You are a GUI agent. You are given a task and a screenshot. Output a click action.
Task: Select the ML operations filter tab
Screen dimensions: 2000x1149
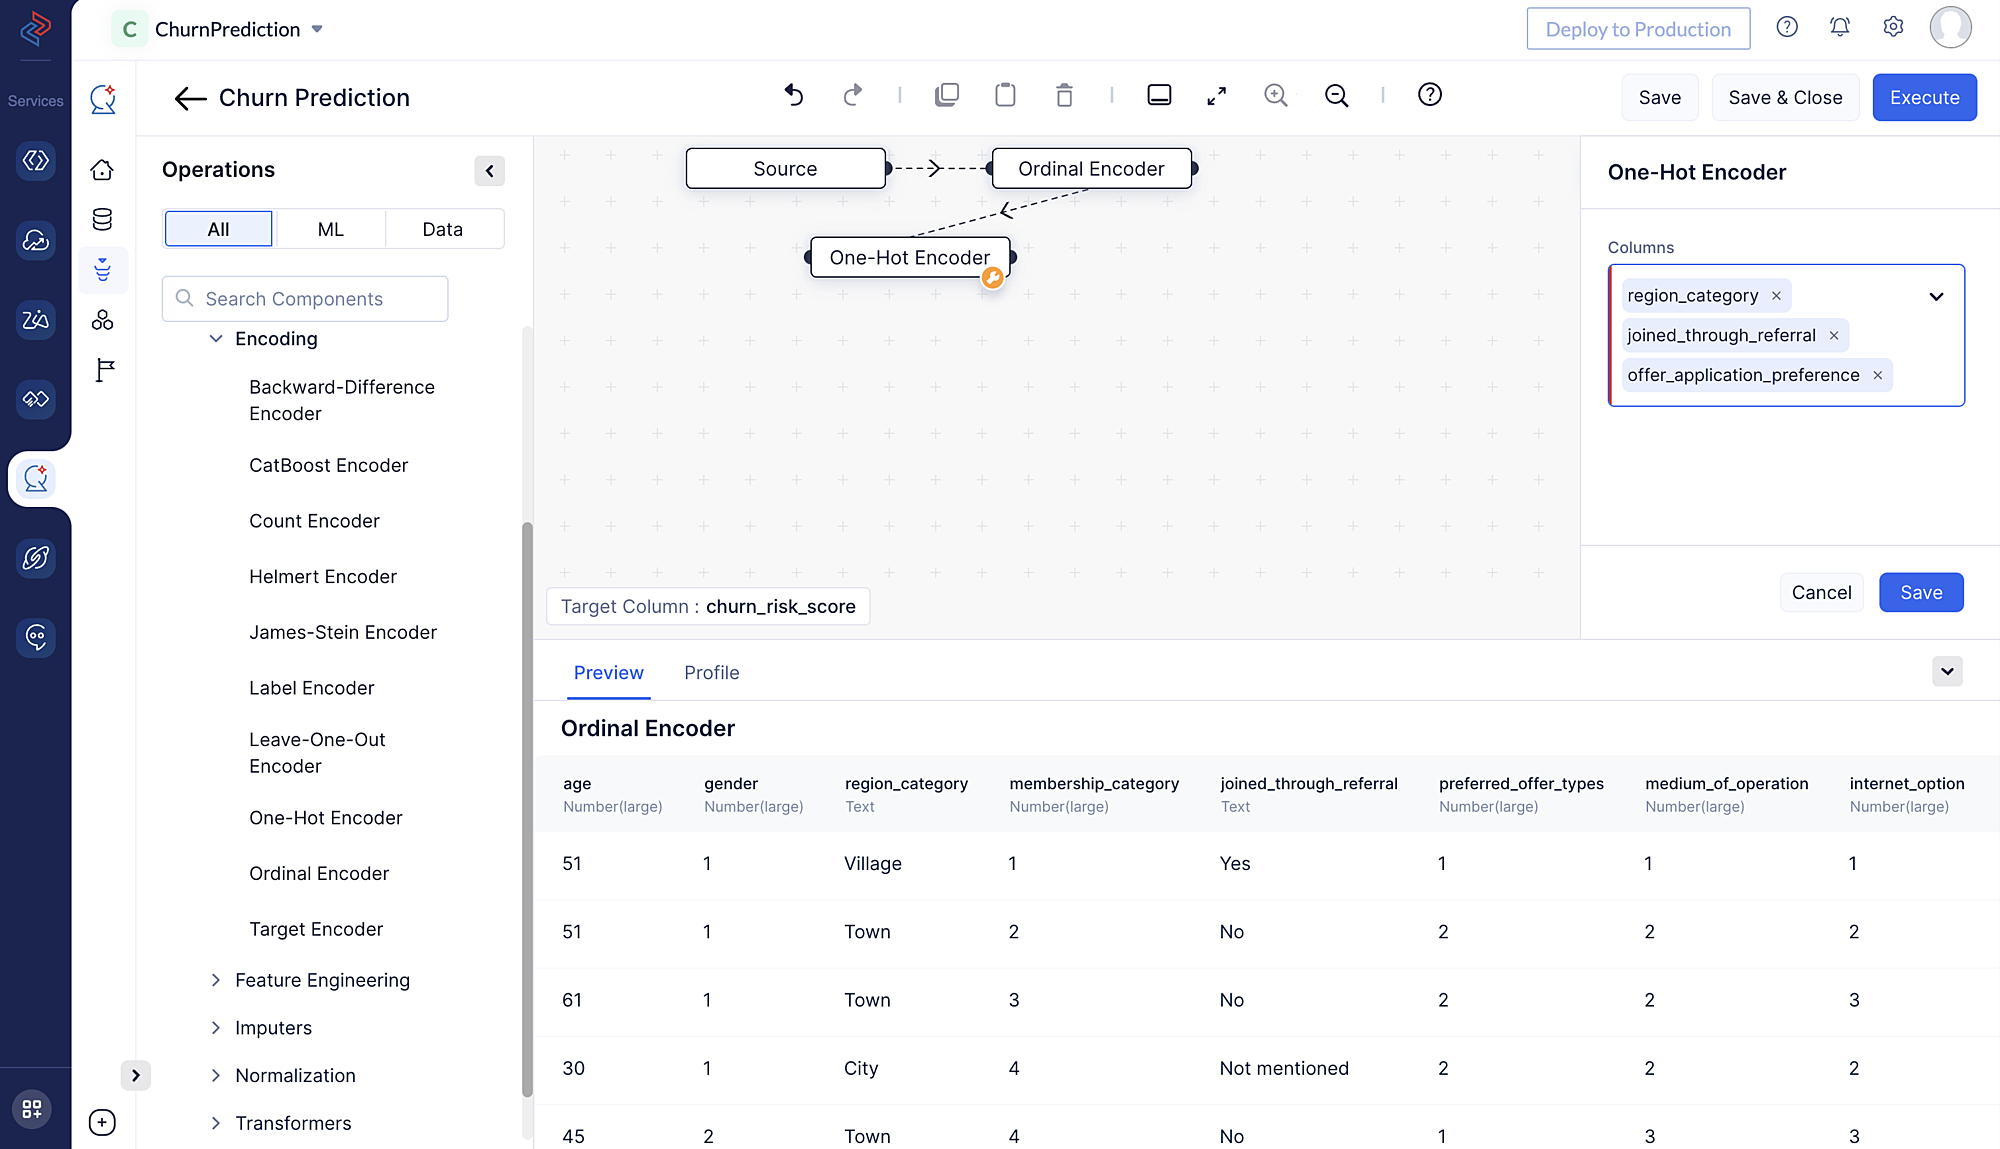pos(330,228)
